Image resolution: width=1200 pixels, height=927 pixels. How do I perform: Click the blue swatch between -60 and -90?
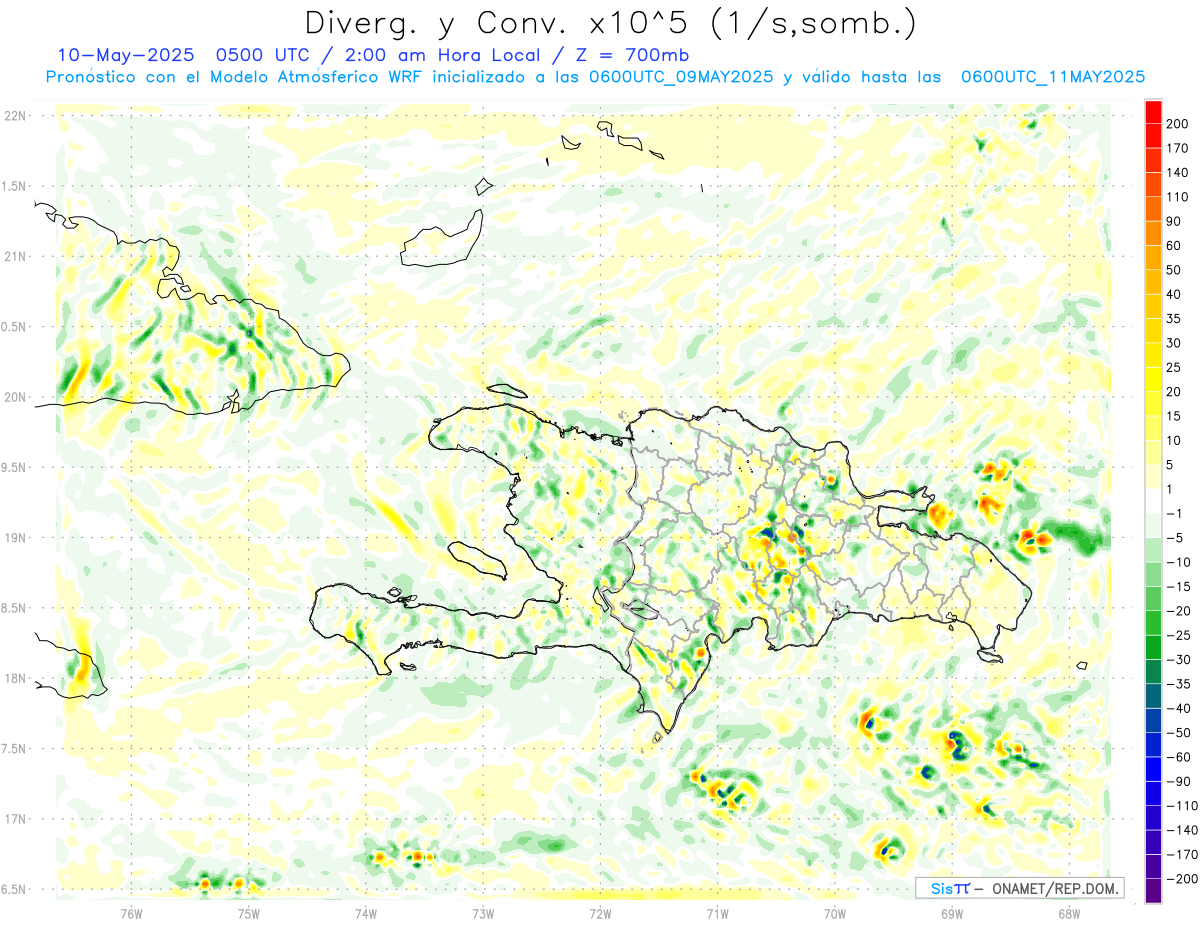tap(1153, 769)
